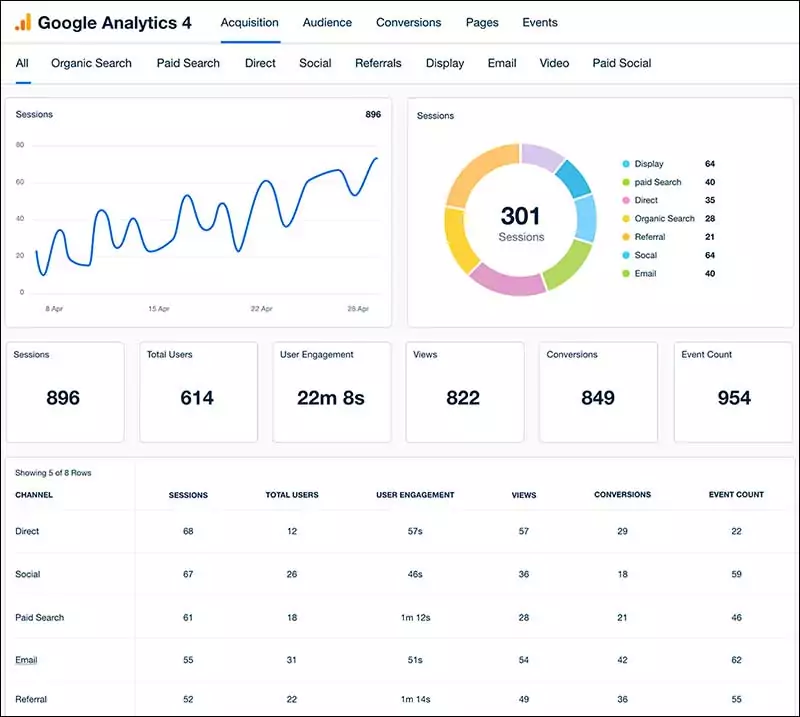Viewport: 800px width, 717px height.
Task: Open the Sessions card showing 896
Action: point(65,391)
